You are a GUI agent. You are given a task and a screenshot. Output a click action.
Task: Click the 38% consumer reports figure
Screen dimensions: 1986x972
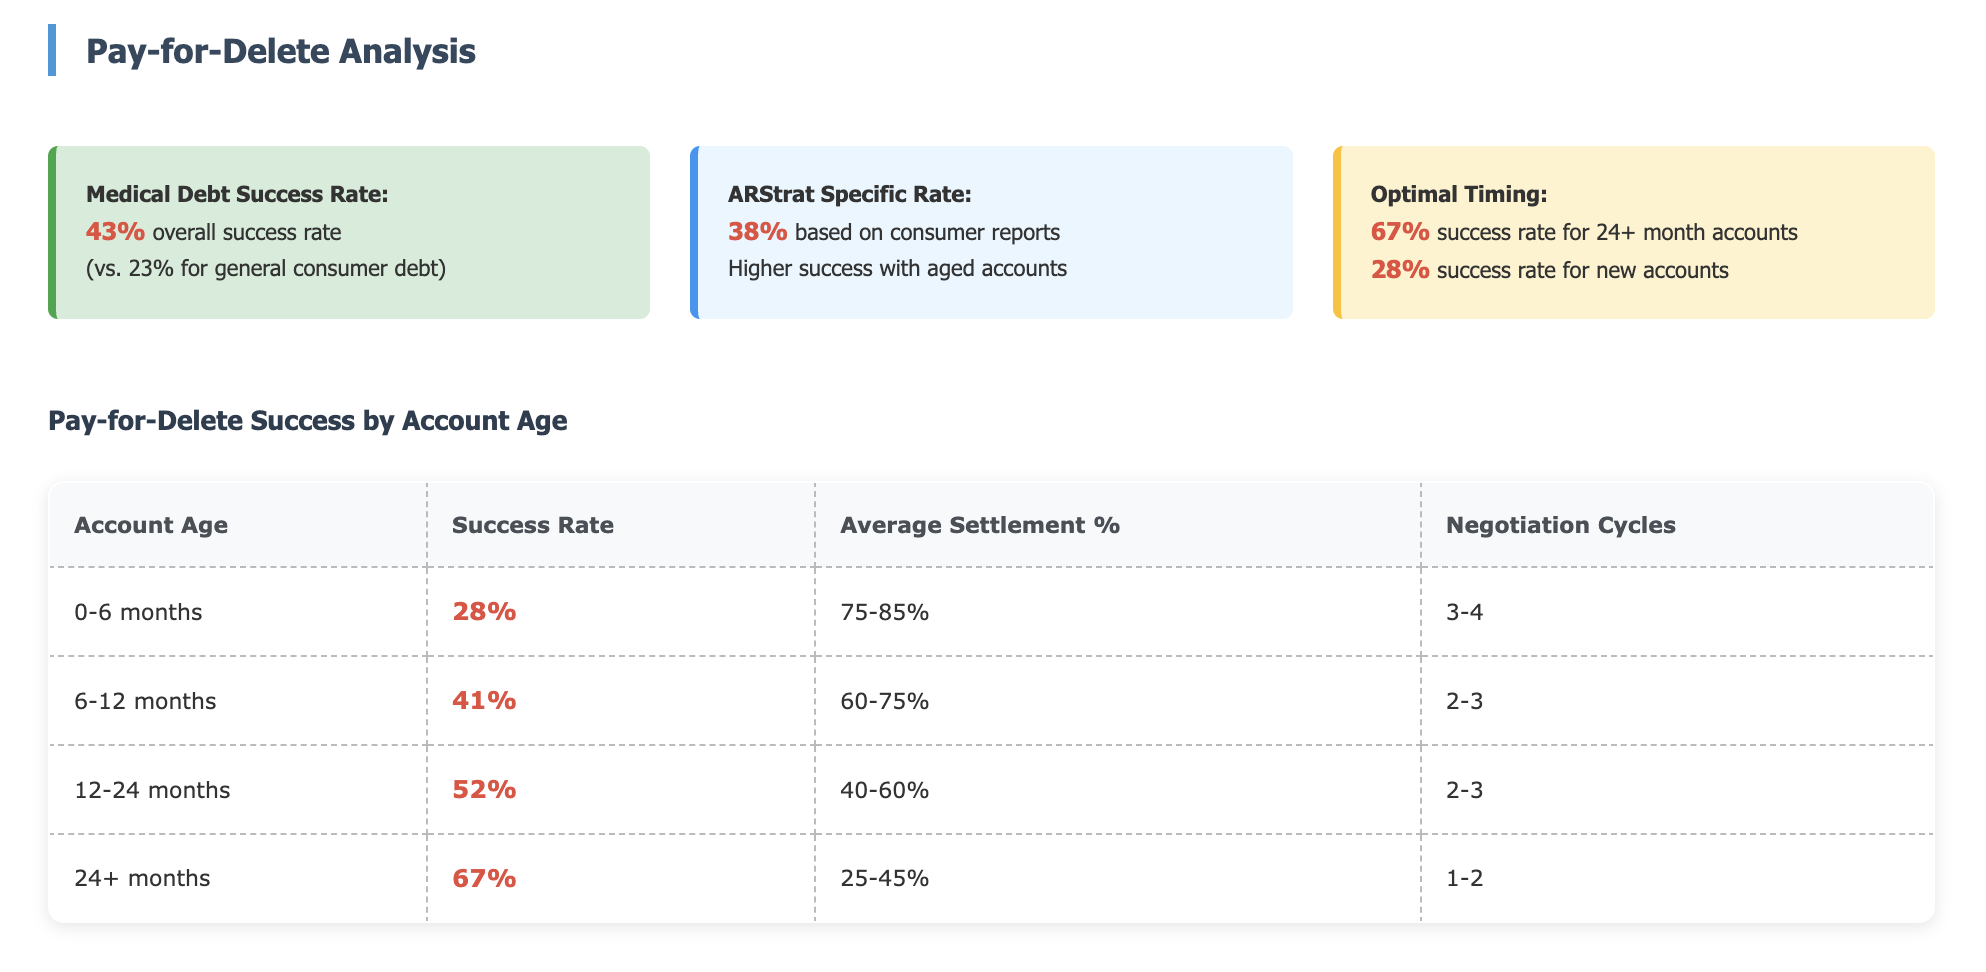point(757,232)
